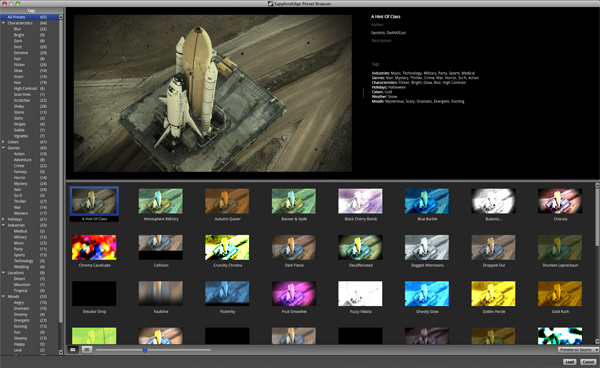Select the Bubonic preset thumbnail
600x368 pixels.
[x=494, y=201]
